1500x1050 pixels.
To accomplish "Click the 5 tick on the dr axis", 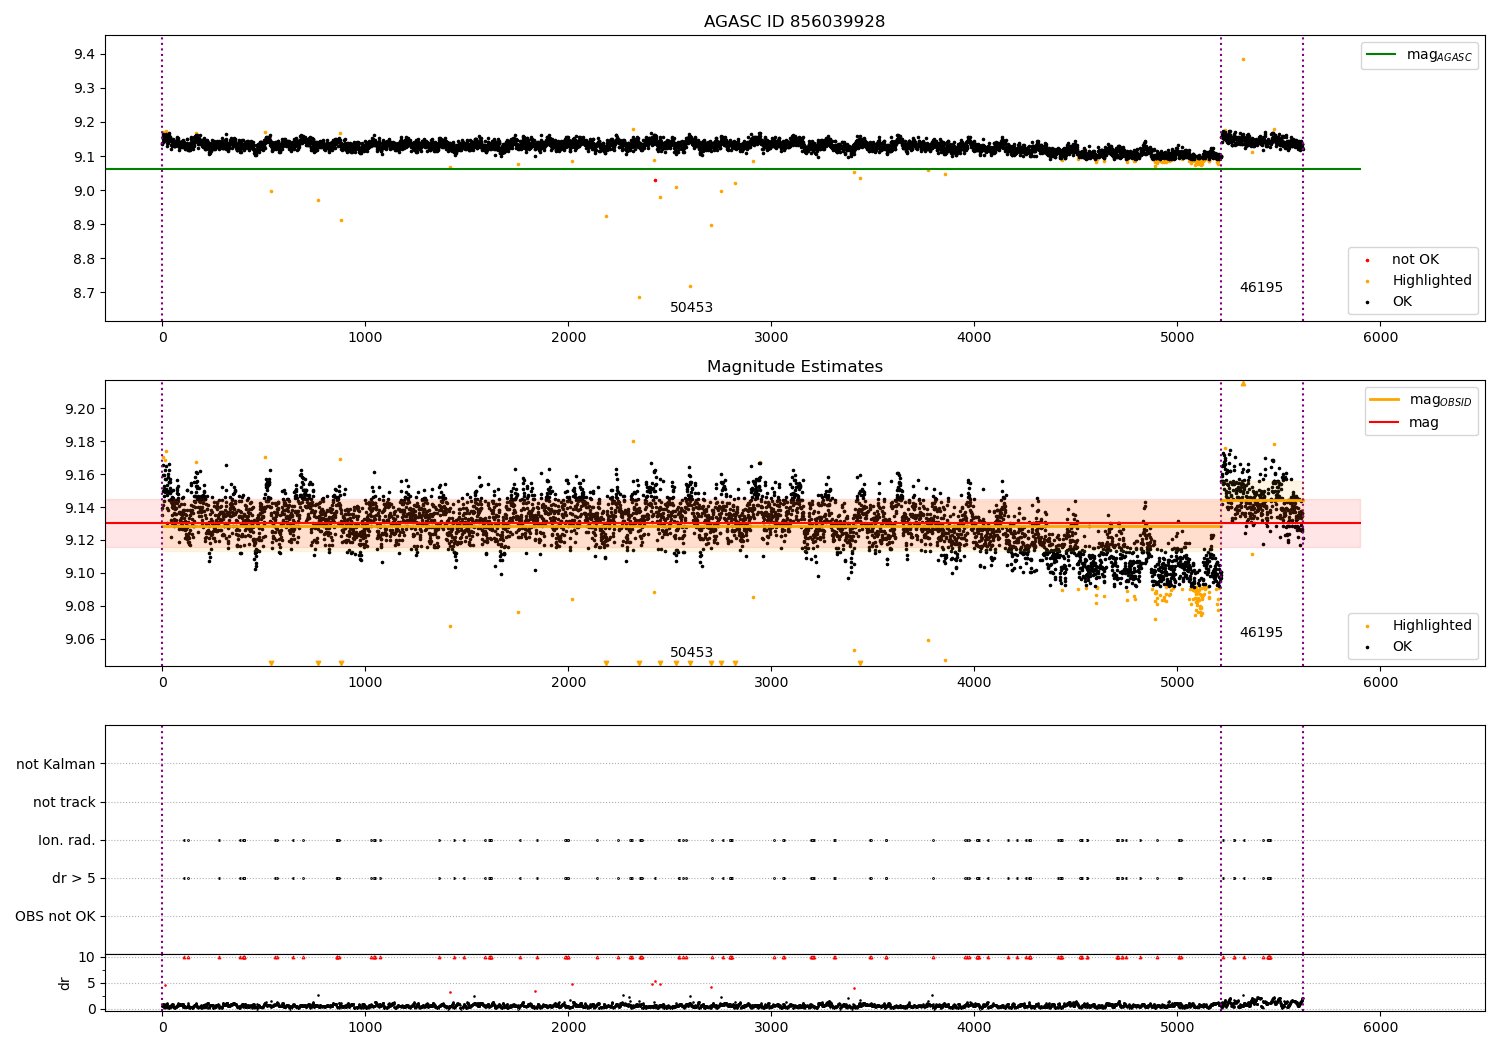I will point(92,983).
